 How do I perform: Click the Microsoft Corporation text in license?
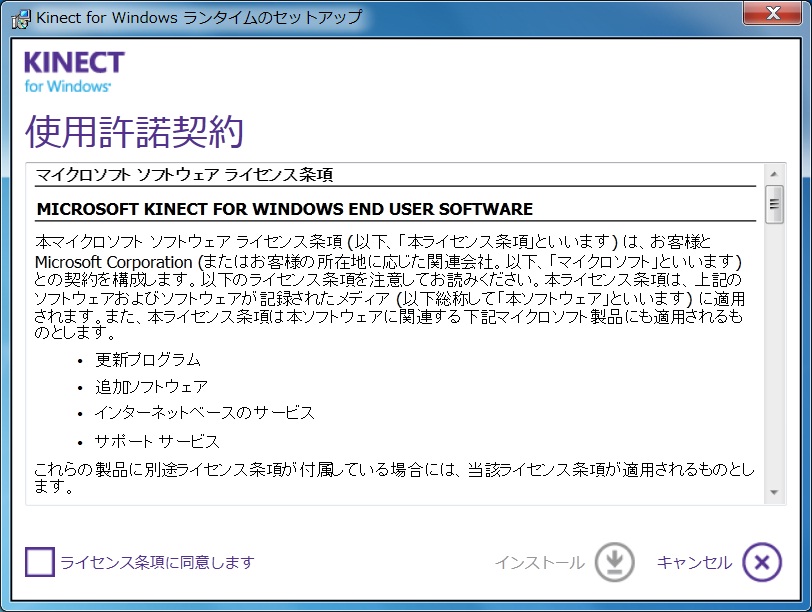point(114,262)
